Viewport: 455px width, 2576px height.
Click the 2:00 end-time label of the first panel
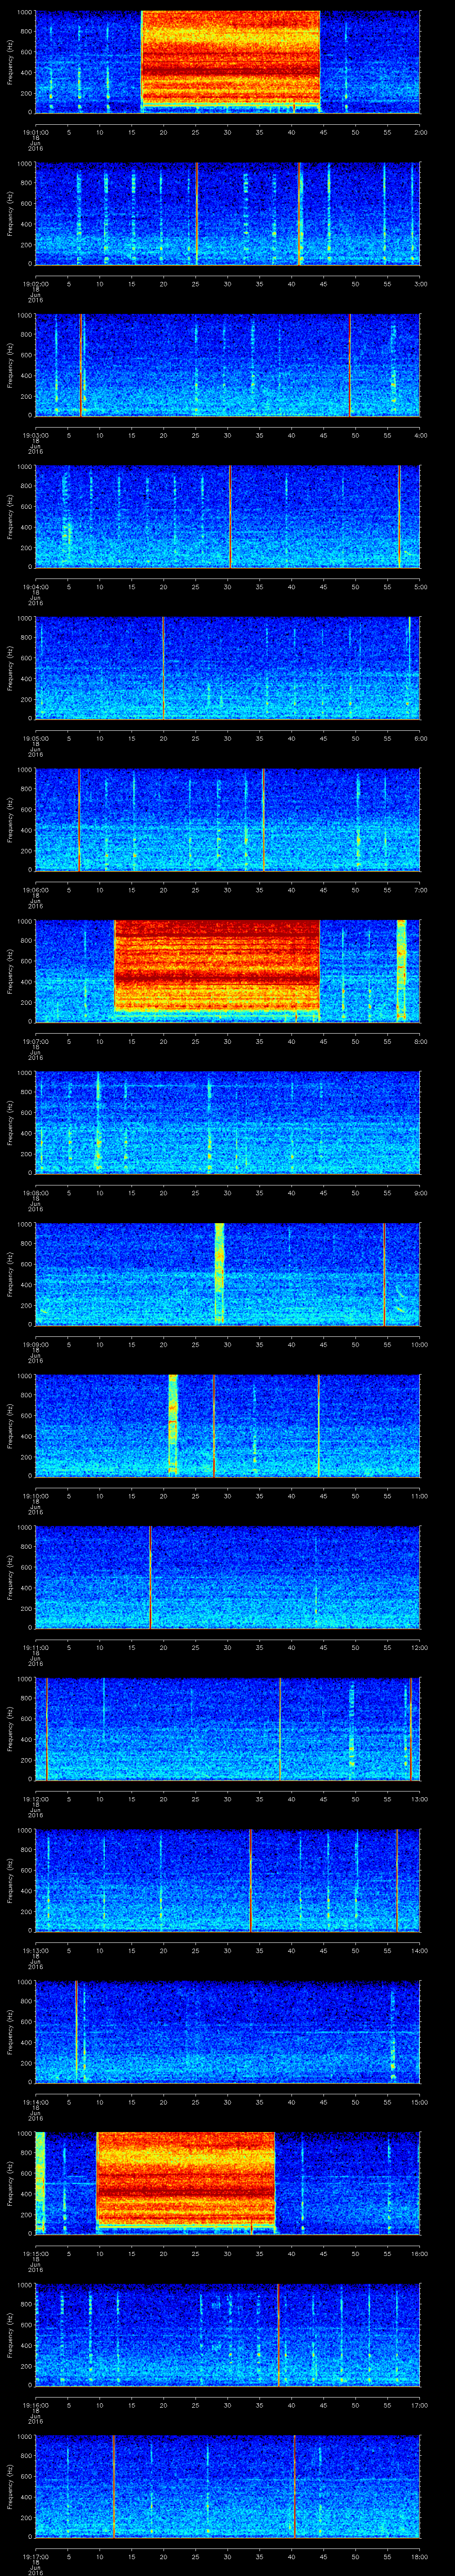pos(420,132)
